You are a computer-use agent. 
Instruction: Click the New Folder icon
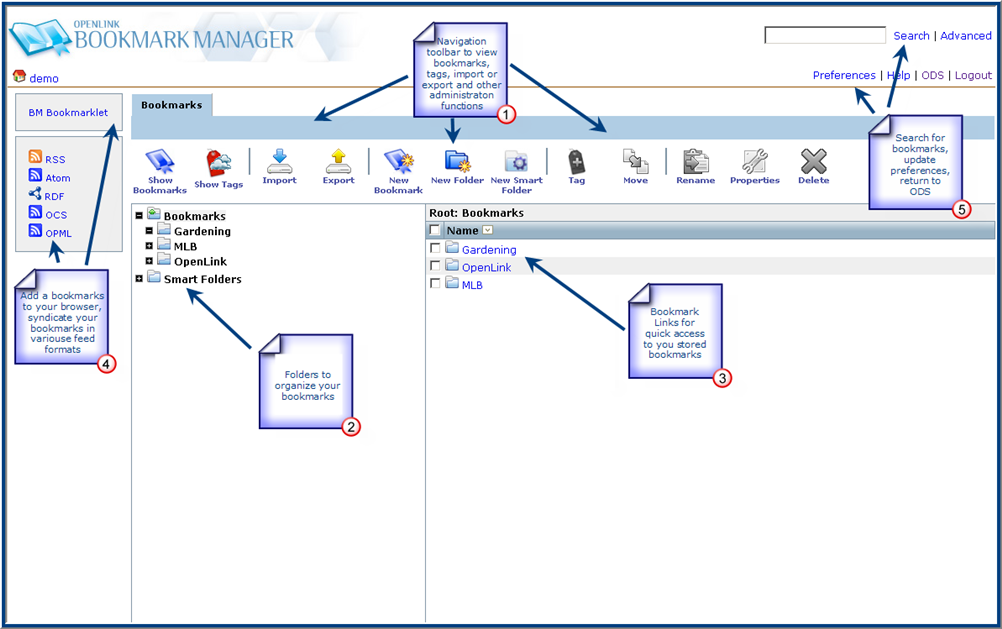(458, 161)
